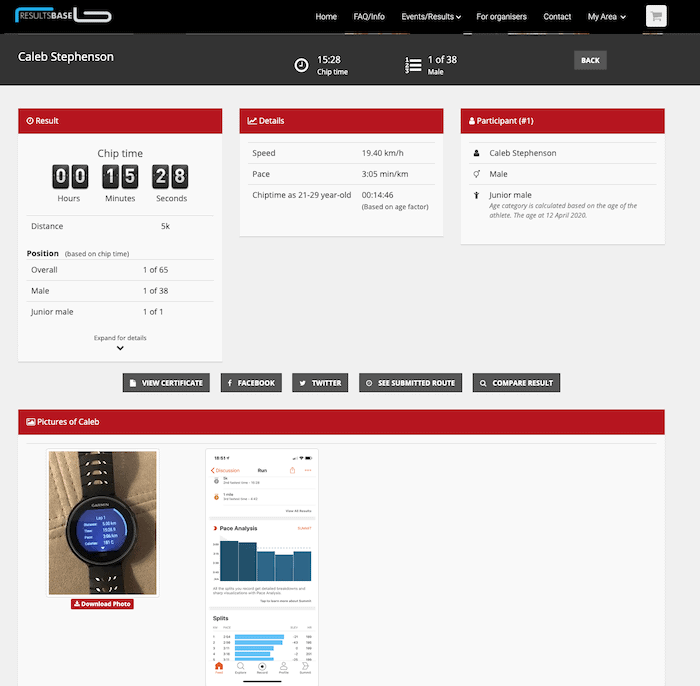Click the 'Expand for details' text

pyautogui.click(x=120, y=338)
